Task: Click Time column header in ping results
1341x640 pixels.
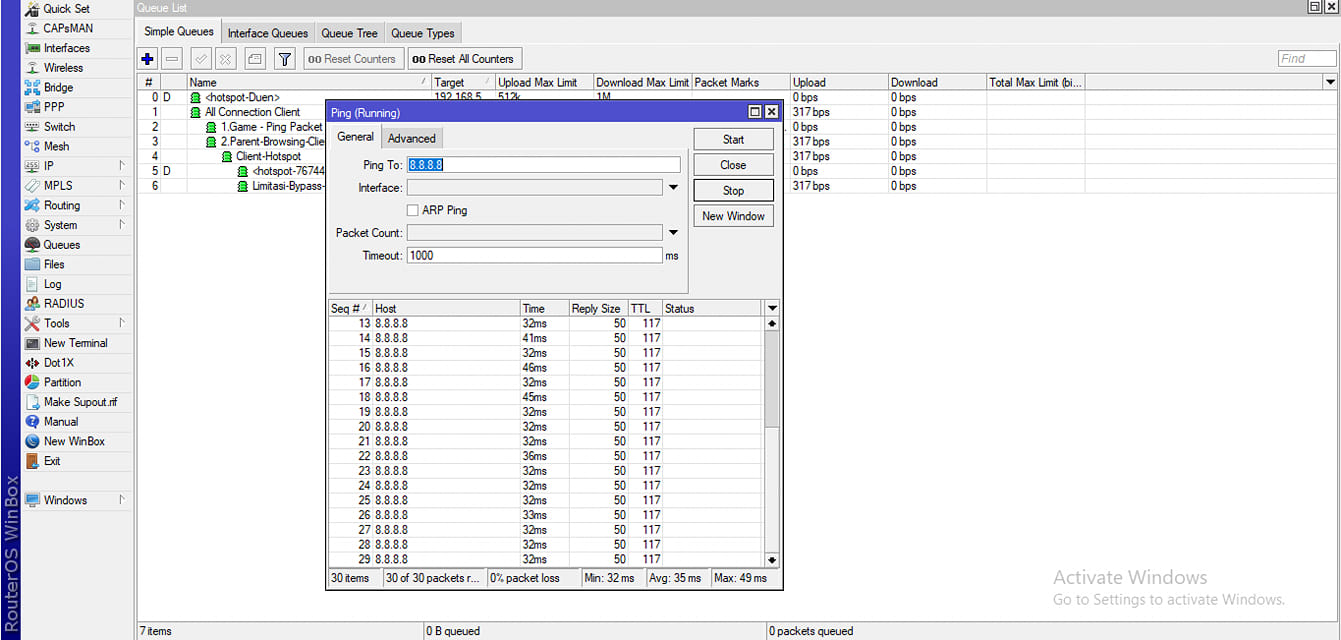Action: 544,308
